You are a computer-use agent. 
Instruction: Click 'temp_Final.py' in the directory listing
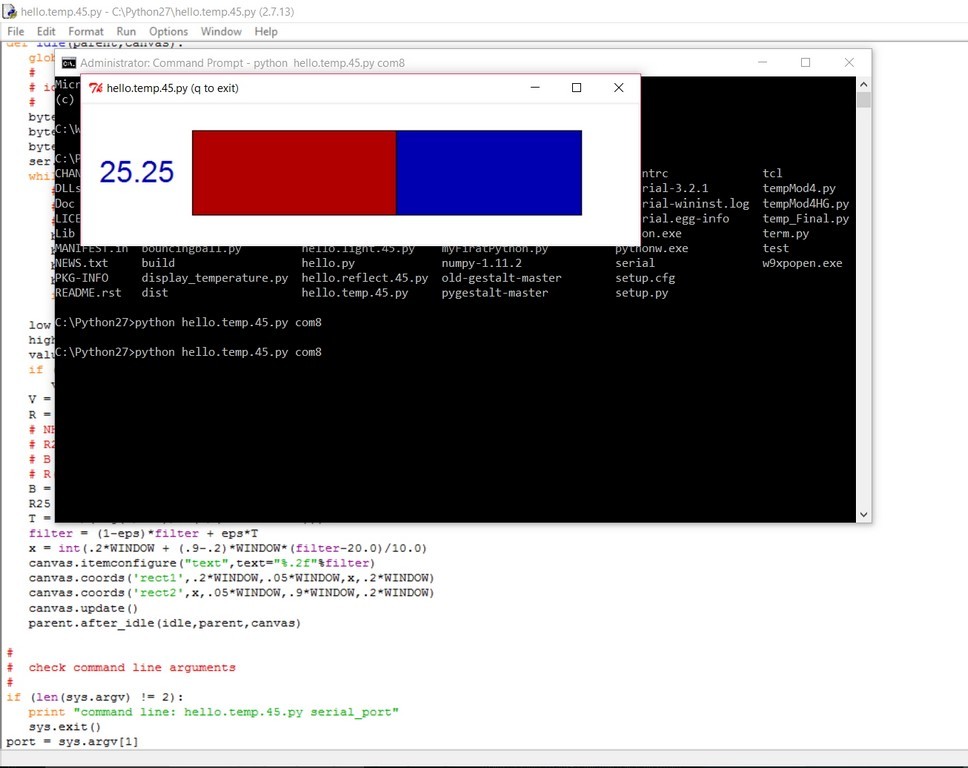point(806,219)
